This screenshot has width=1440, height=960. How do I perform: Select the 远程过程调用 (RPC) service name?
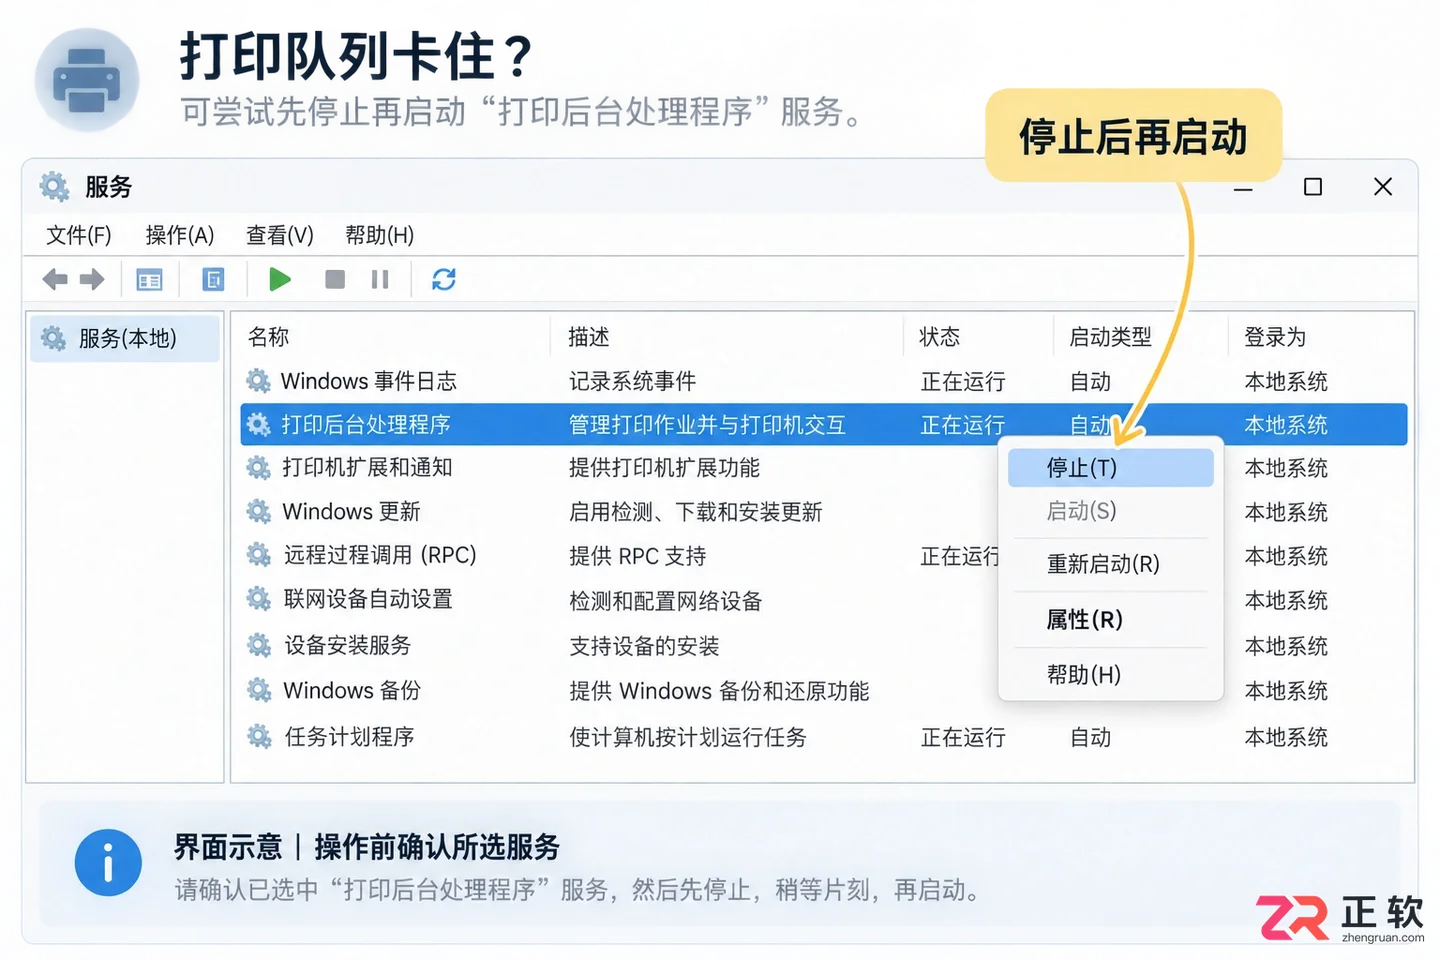click(380, 555)
